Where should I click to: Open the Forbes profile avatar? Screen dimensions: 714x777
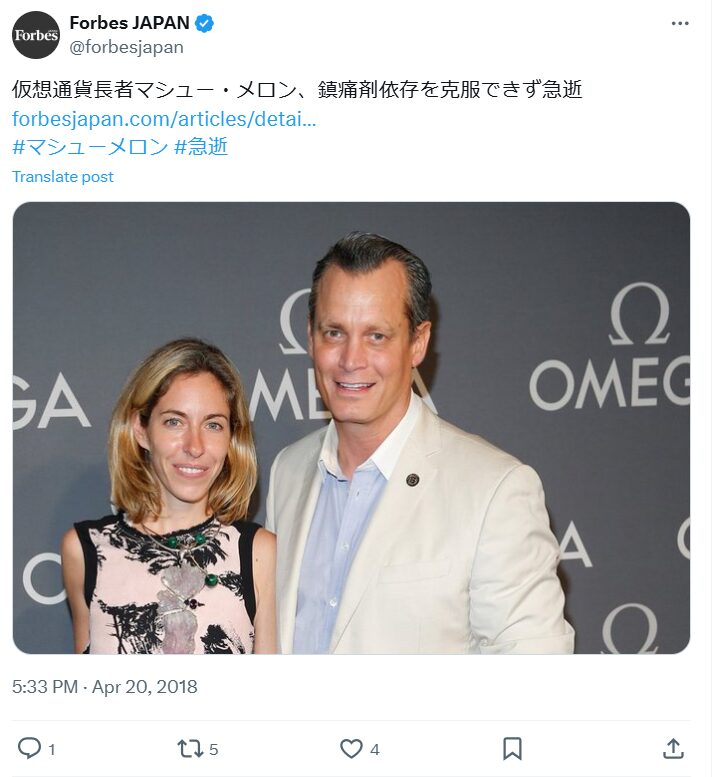tap(36, 35)
